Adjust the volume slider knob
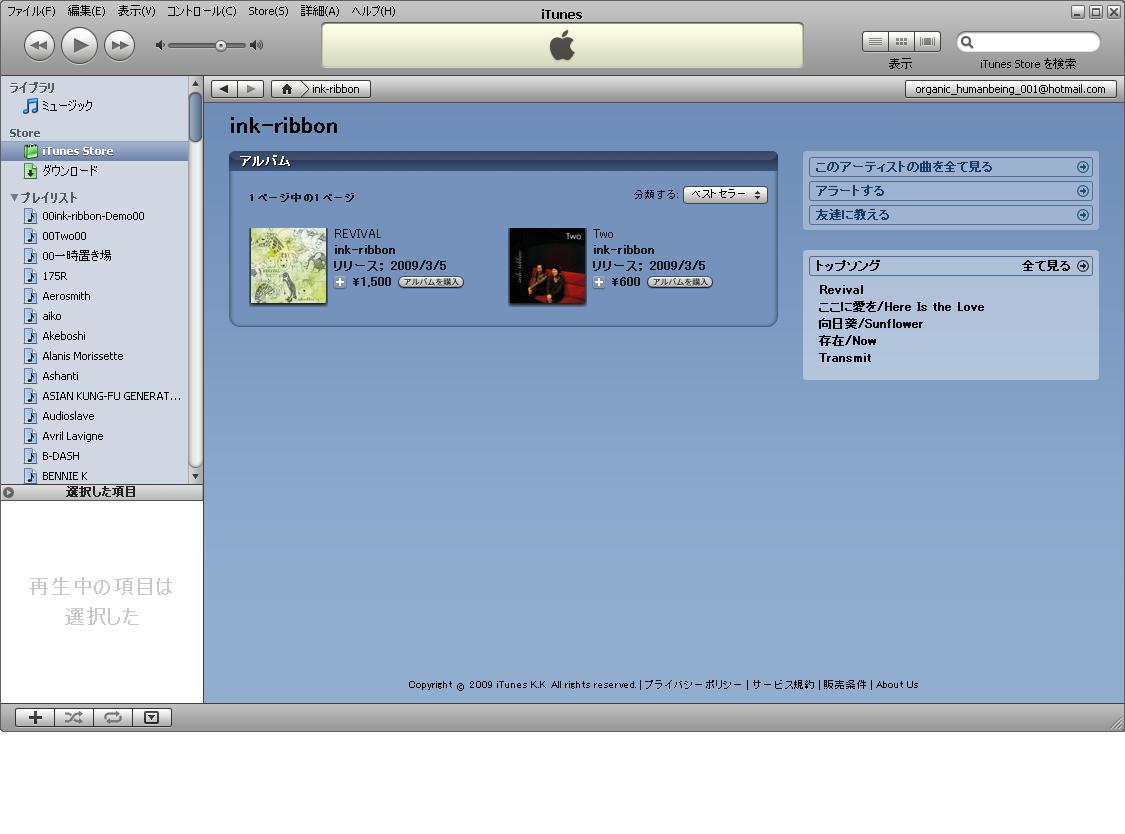Image resolution: width=1125 pixels, height=834 pixels. pyautogui.click(x=221, y=45)
